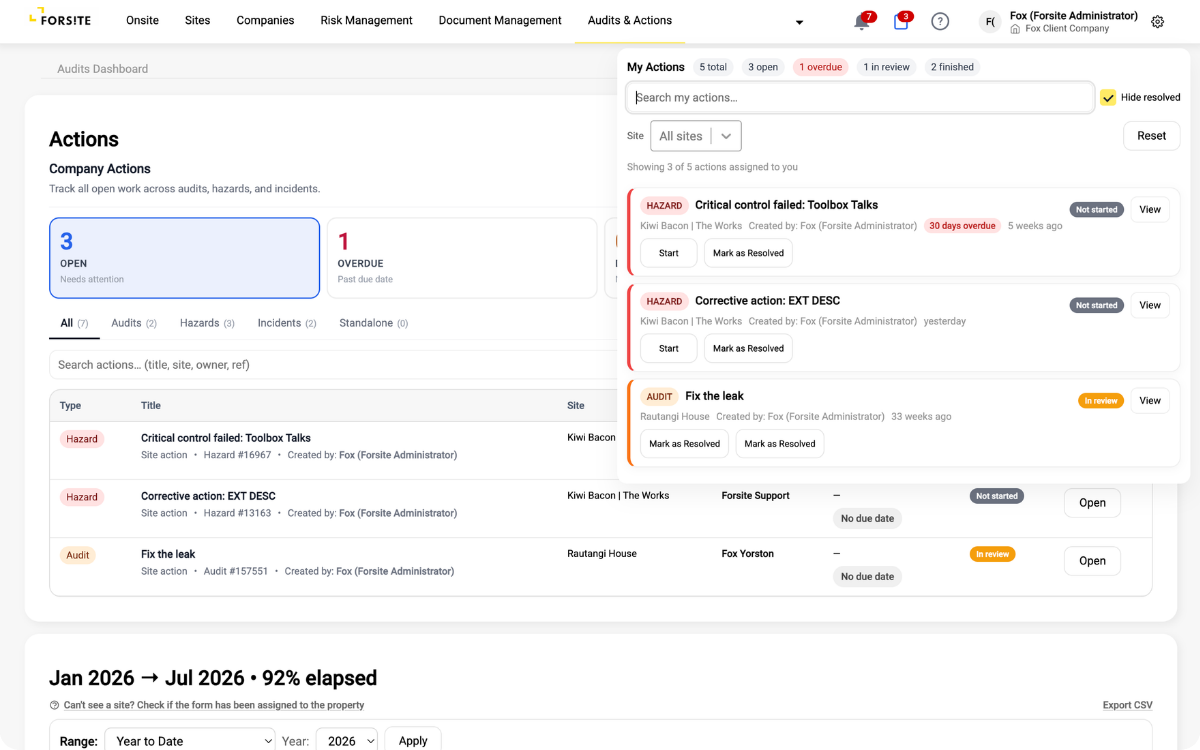Open the help question mark icon

(940, 21)
